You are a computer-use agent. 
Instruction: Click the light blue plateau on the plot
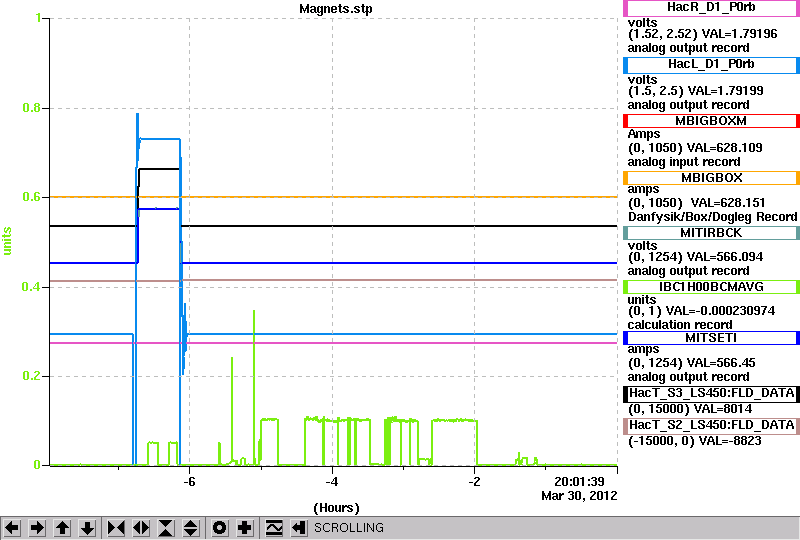[160, 139]
